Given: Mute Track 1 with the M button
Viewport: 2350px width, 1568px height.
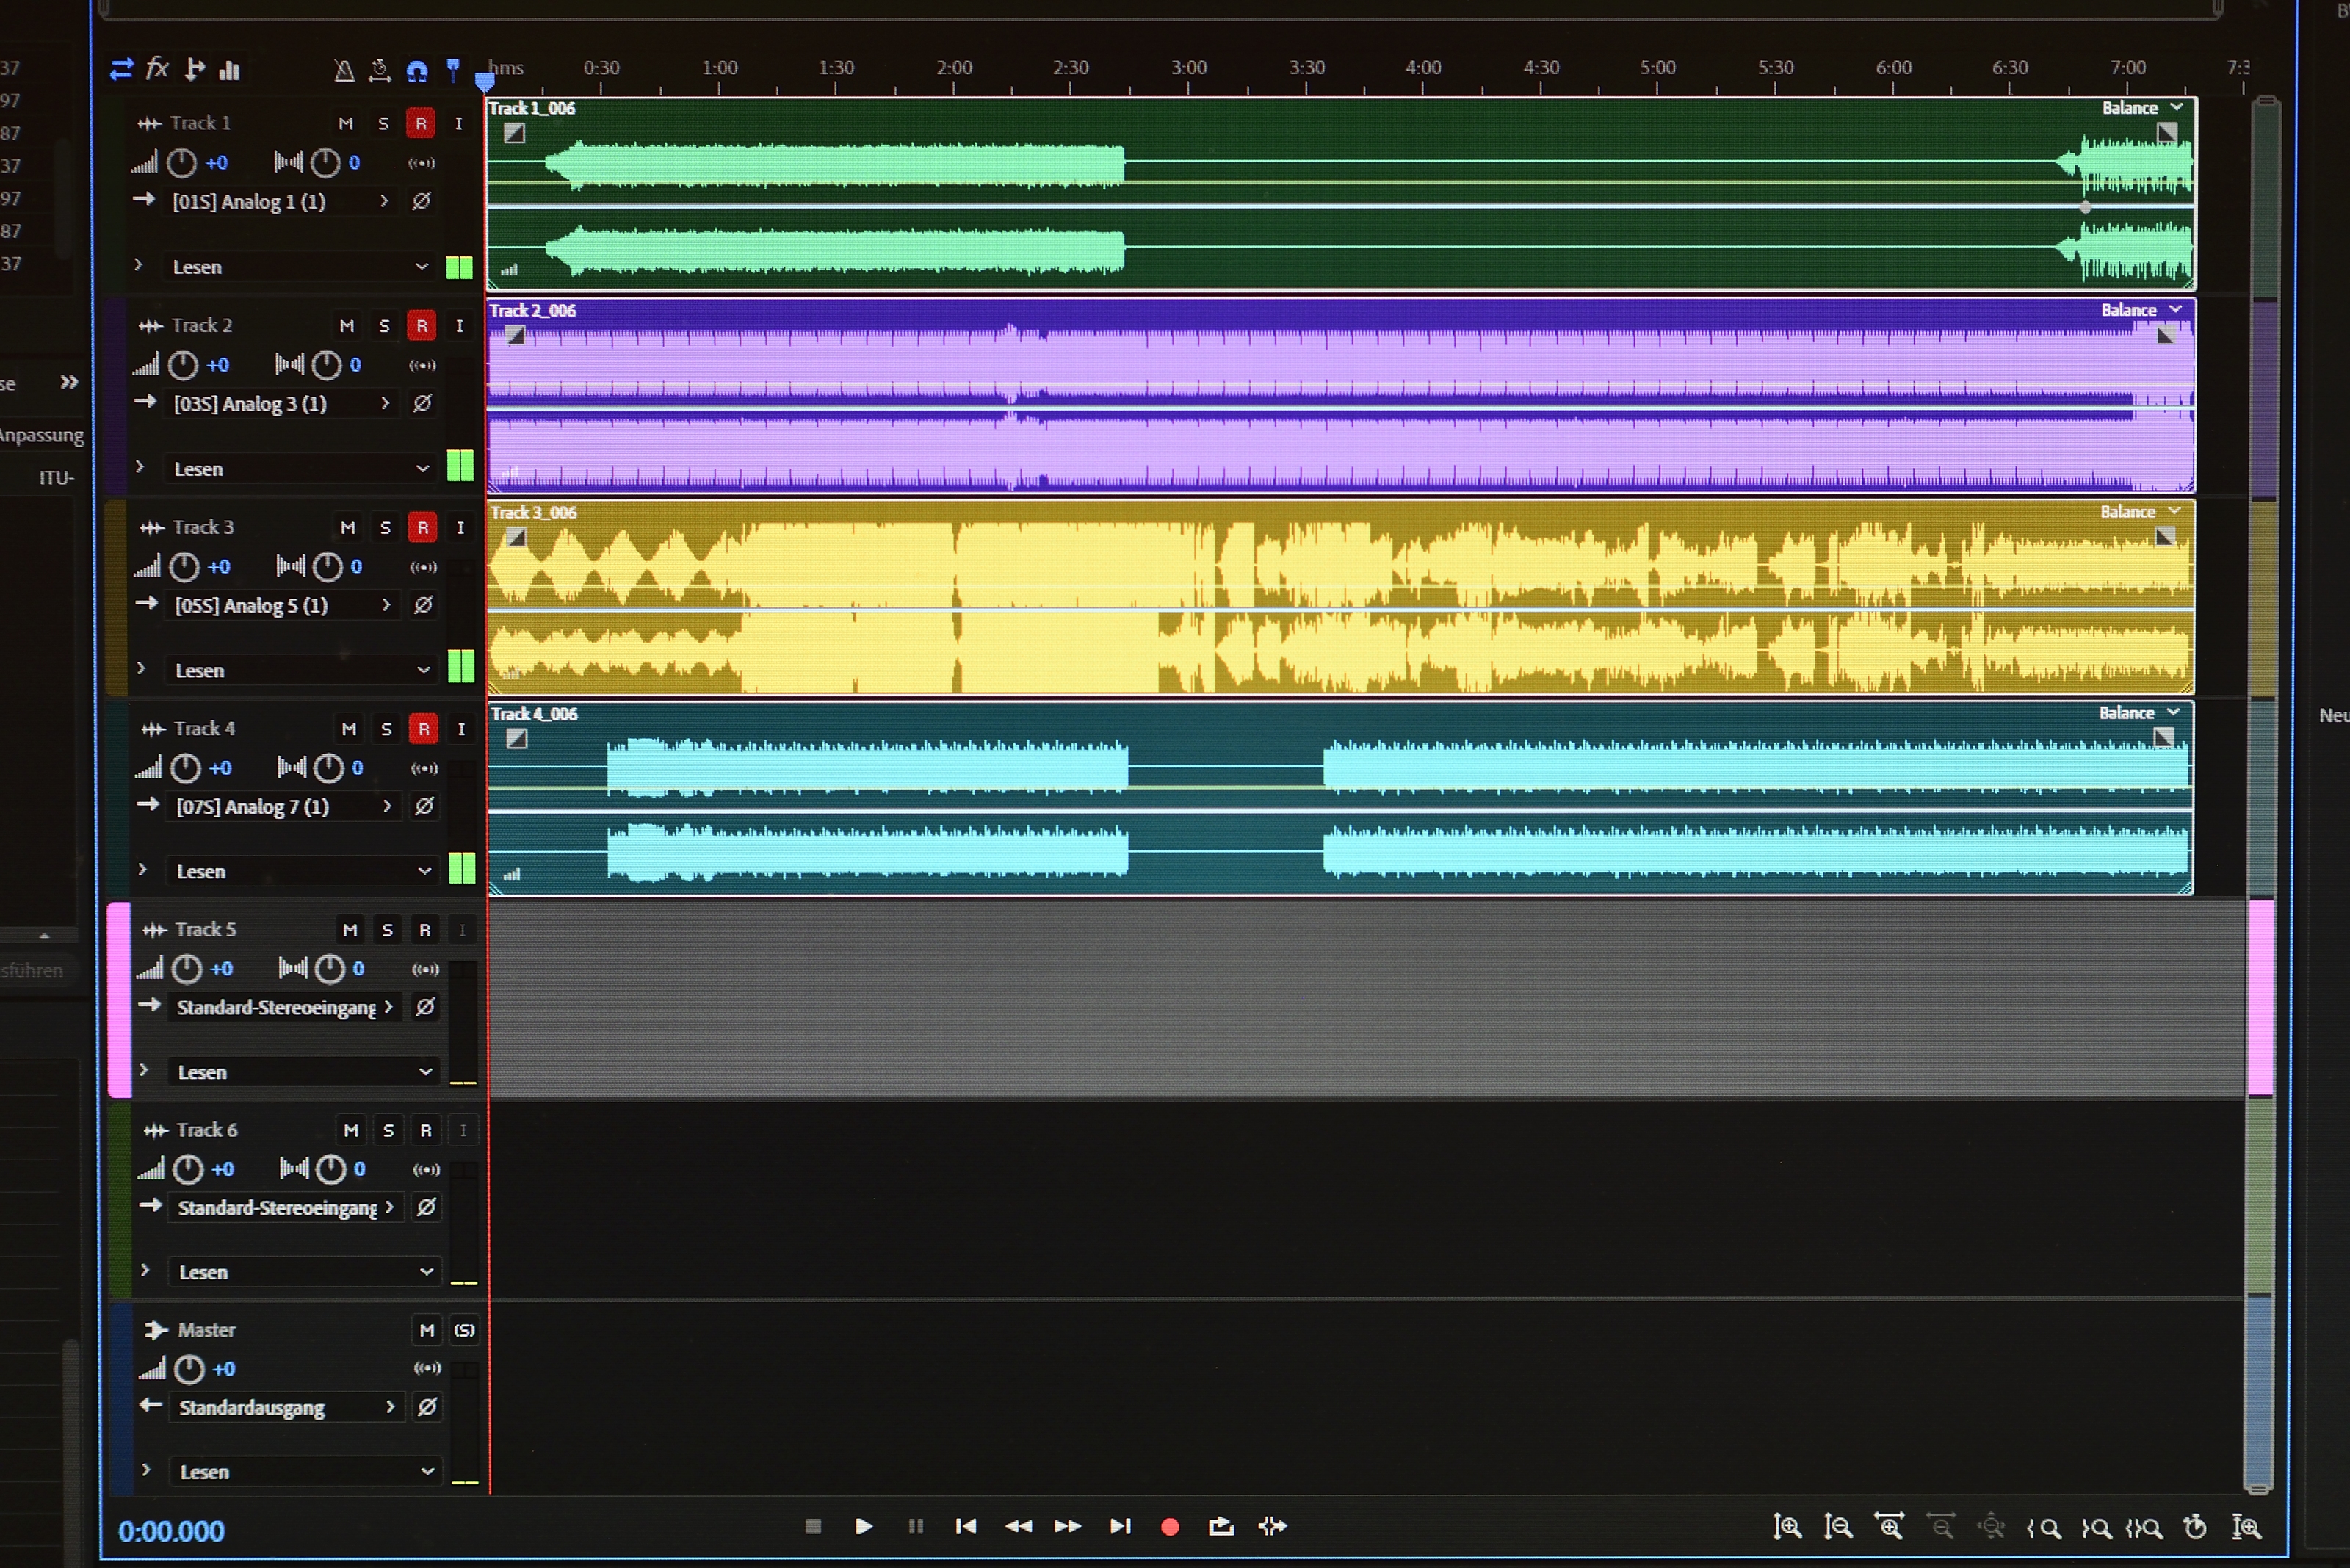Looking at the screenshot, I should [346, 124].
